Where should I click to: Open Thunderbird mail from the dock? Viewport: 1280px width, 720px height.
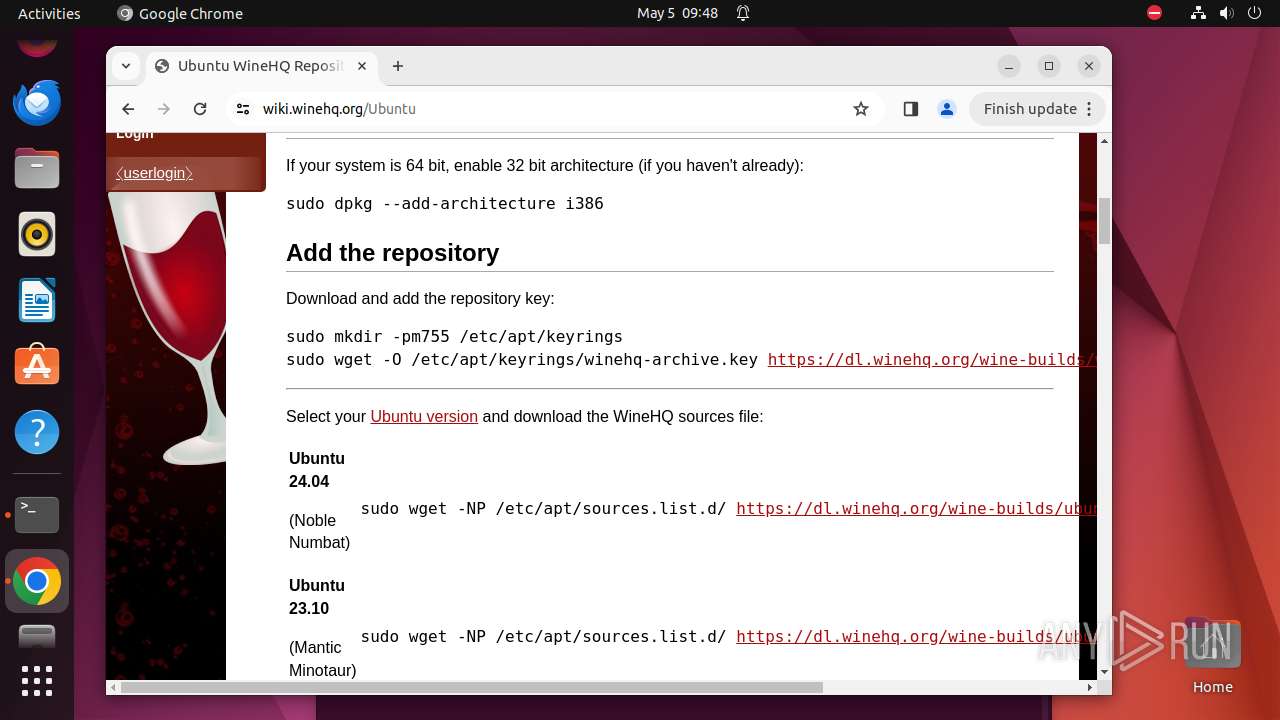click(x=37, y=102)
